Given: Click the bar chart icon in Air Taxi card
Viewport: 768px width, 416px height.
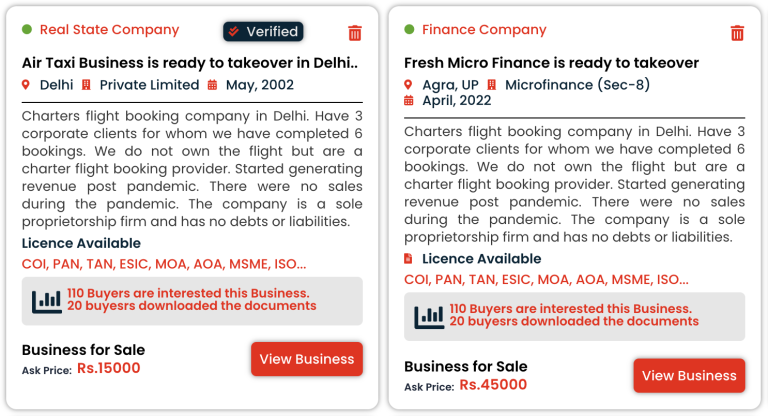Looking at the screenshot, I should point(46,300).
